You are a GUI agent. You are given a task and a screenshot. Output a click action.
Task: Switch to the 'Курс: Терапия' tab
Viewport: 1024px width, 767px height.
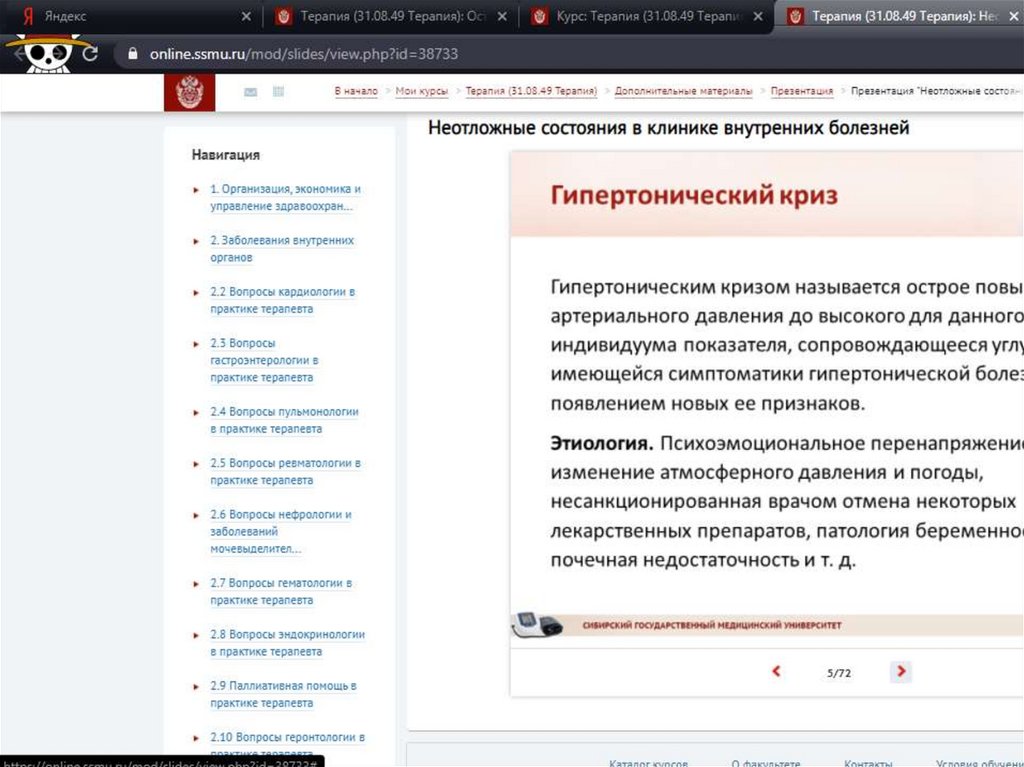647,16
